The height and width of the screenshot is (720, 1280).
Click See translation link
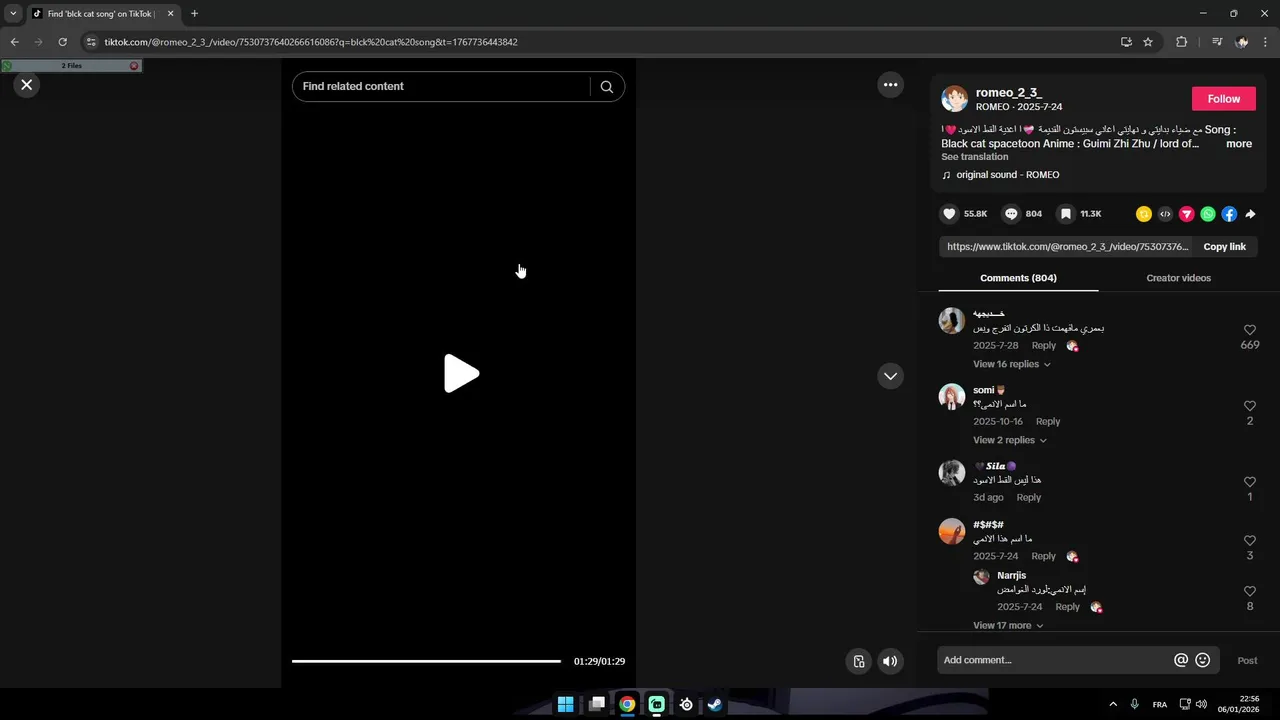975,157
